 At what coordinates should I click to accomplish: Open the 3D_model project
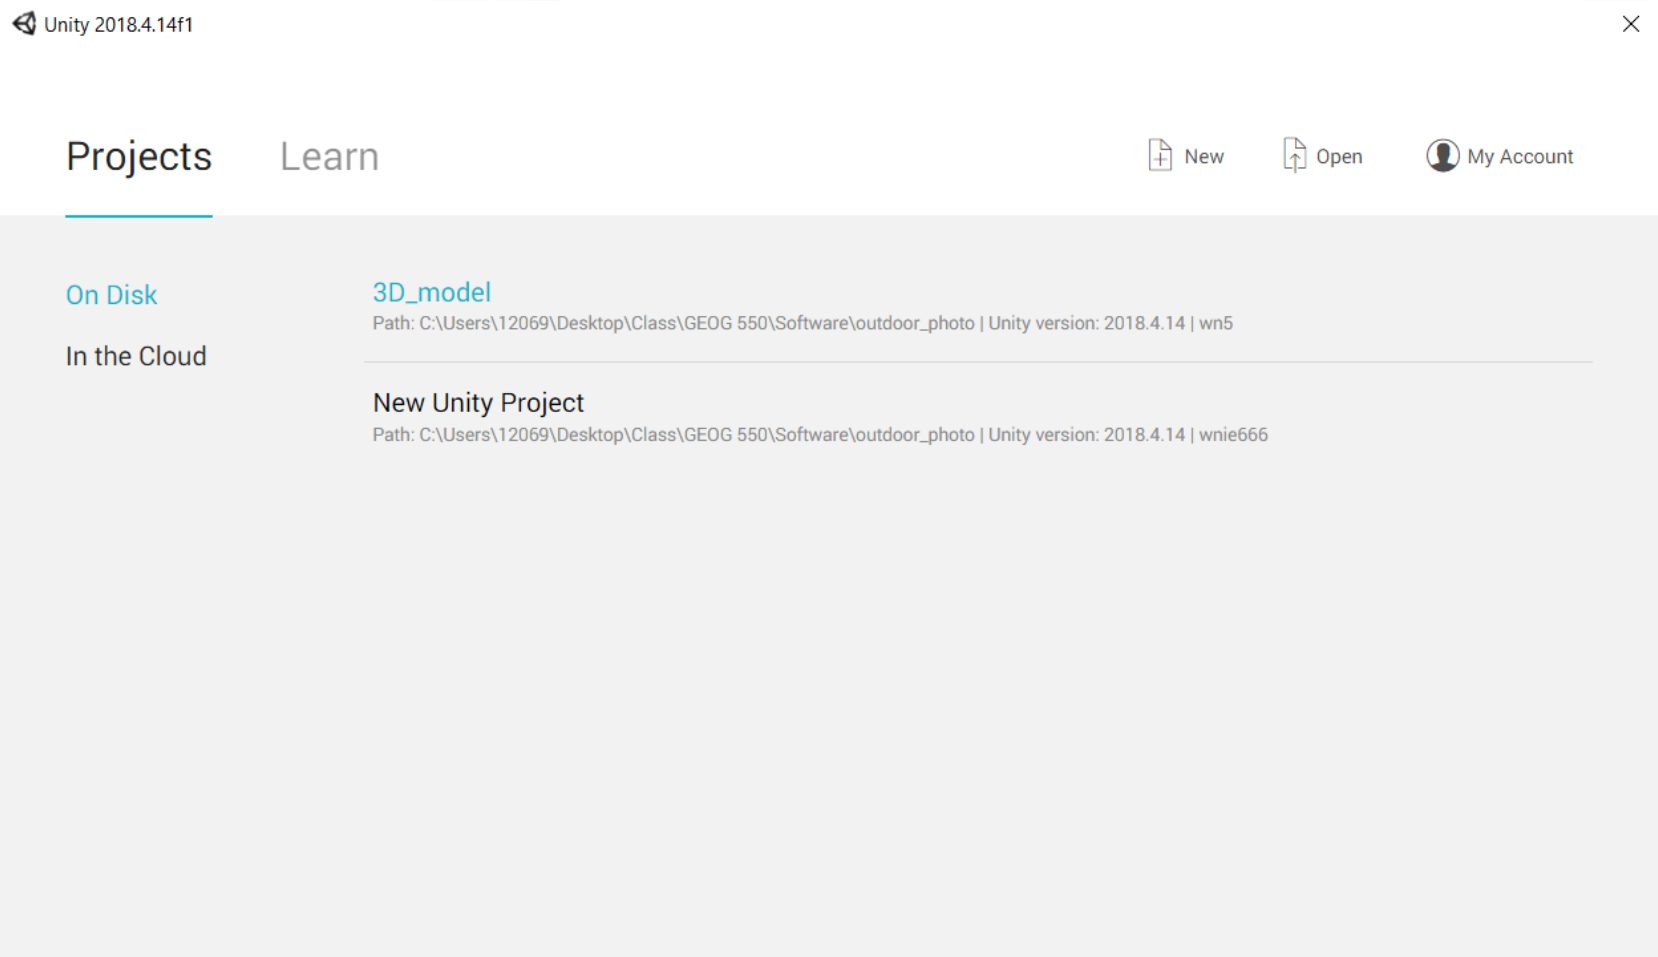tap(432, 292)
